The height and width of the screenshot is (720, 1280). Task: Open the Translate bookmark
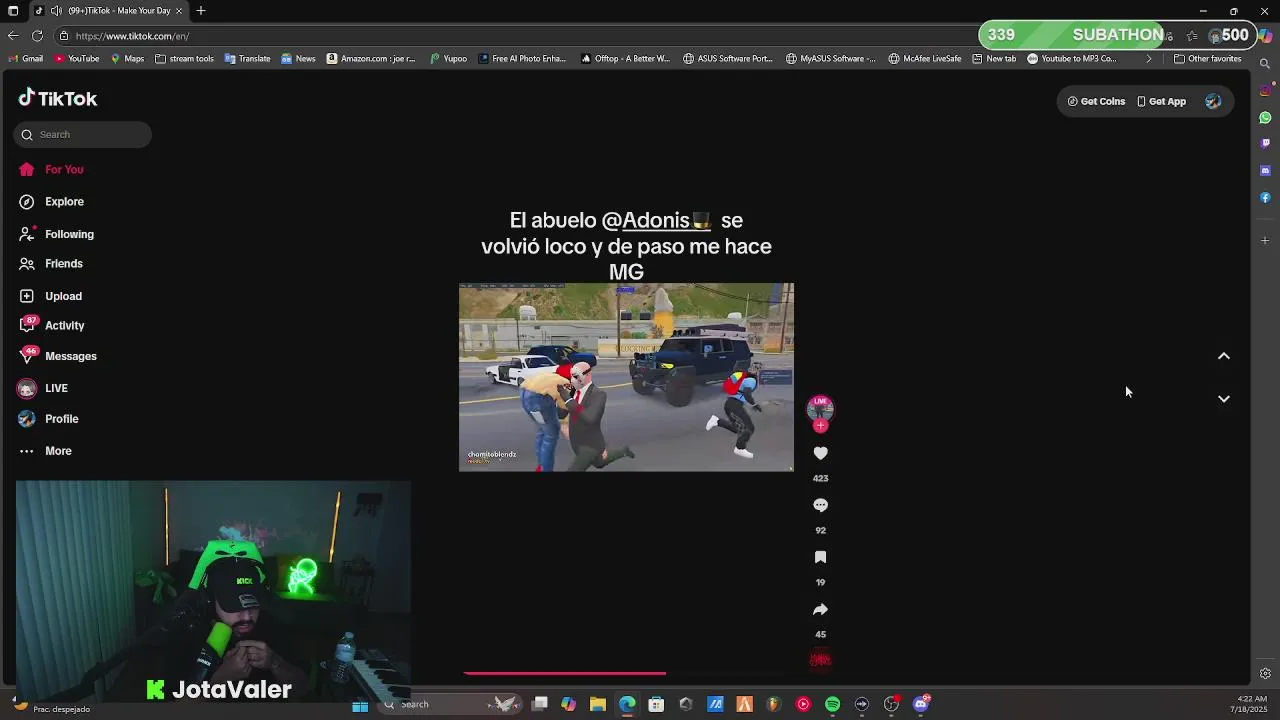coord(247,59)
